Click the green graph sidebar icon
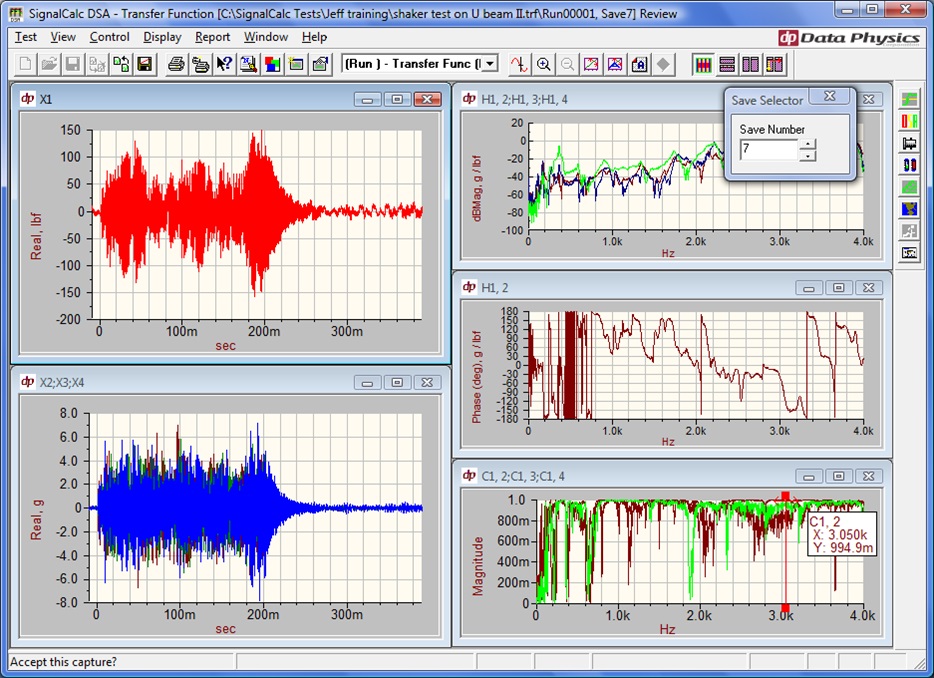 pos(910,187)
